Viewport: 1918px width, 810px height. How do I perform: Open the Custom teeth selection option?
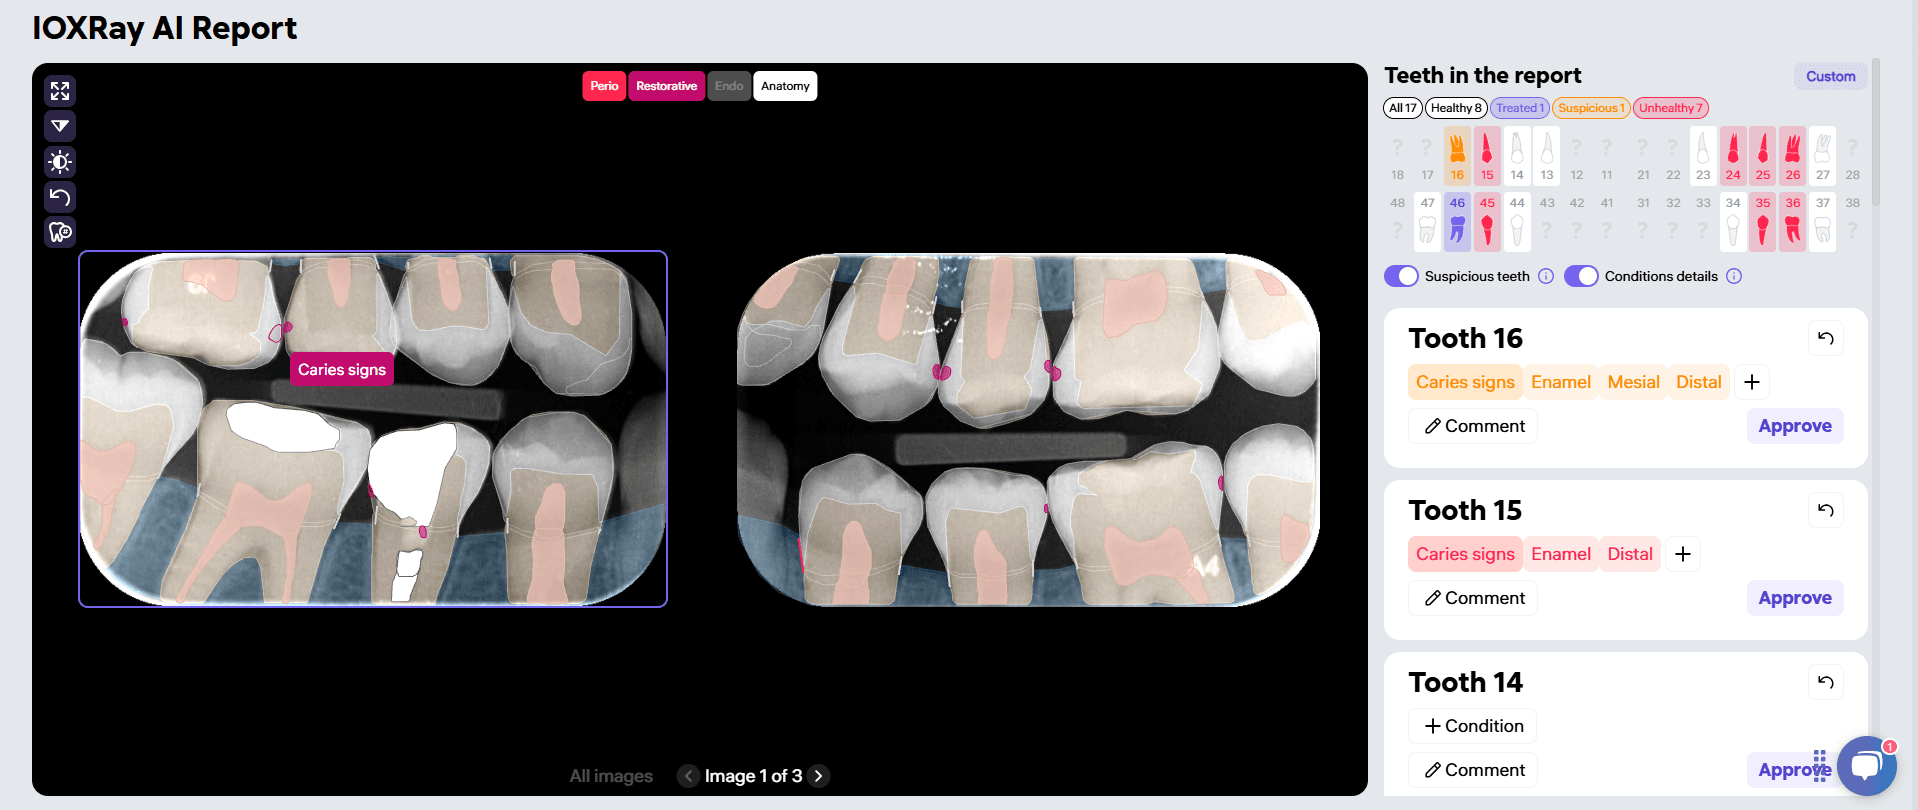pyautogui.click(x=1830, y=76)
